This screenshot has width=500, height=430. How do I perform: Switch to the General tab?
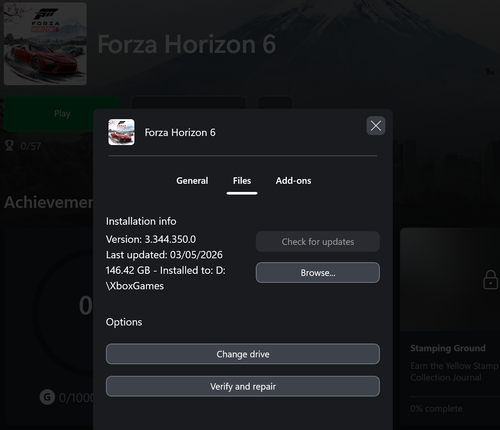[192, 181]
